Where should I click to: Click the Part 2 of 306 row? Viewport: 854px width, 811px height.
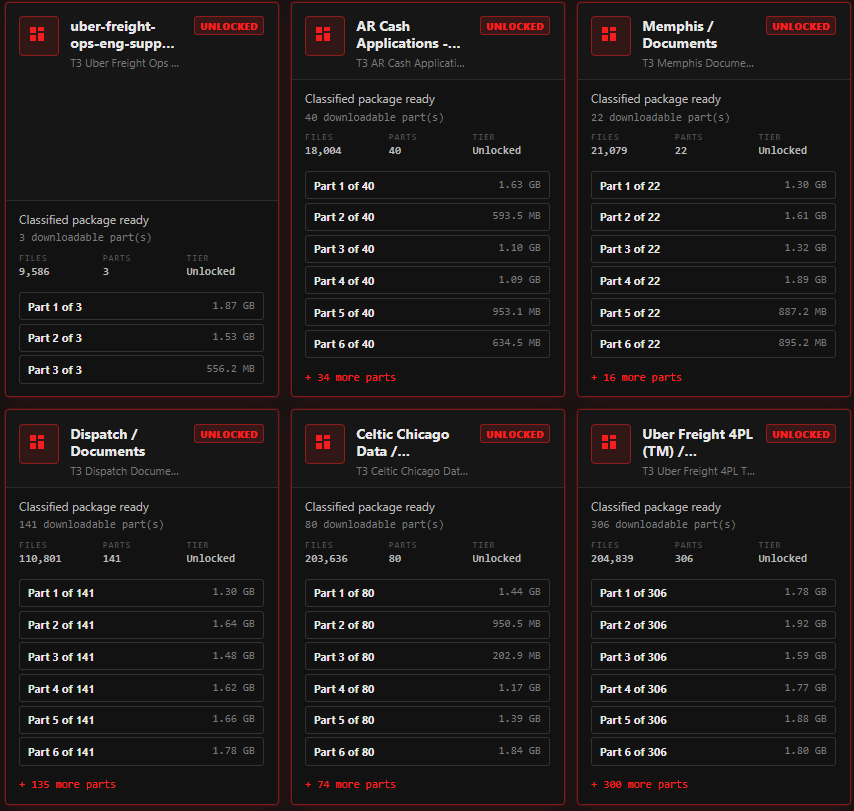pyautogui.click(x=713, y=625)
